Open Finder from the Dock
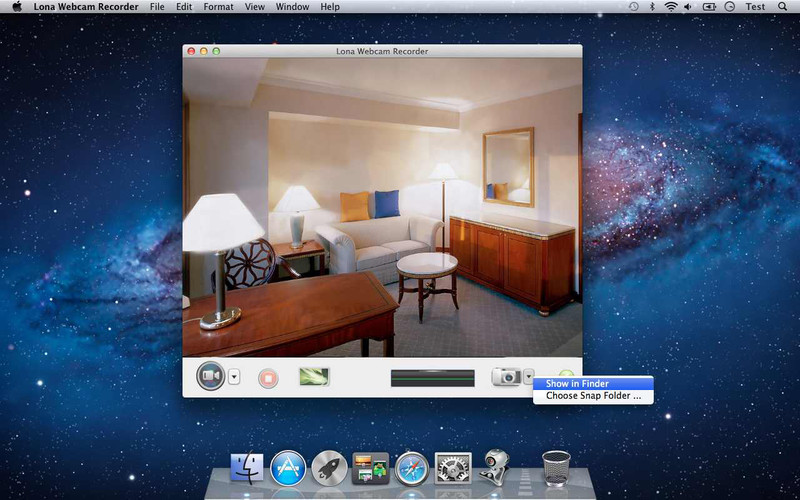This screenshot has width=800, height=500. [247, 467]
